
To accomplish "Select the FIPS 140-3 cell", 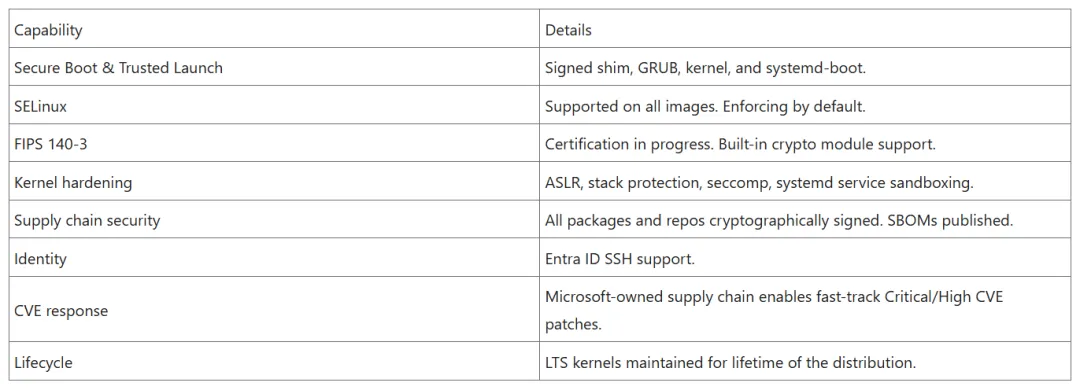I will pos(274,143).
